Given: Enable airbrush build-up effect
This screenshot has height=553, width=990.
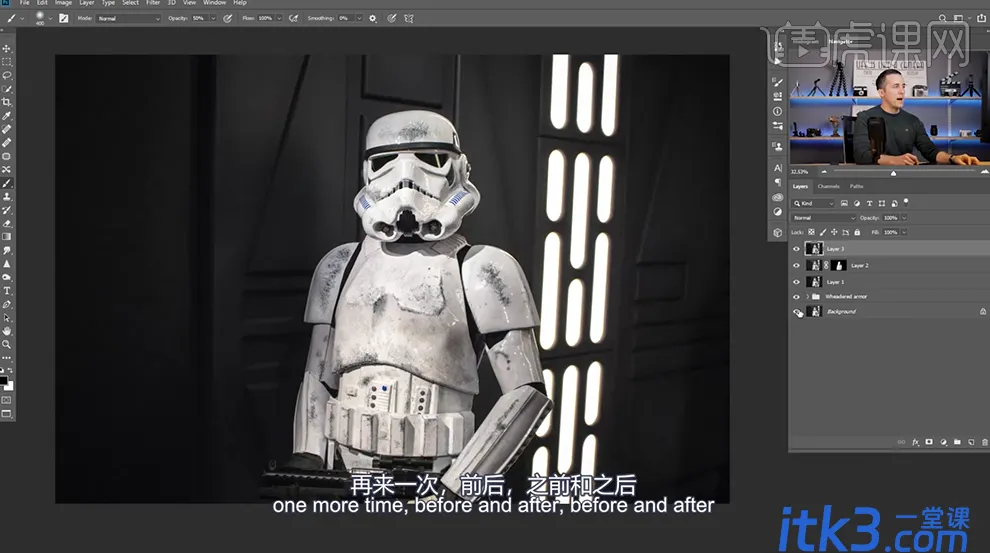Looking at the screenshot, I should [294, 18].
